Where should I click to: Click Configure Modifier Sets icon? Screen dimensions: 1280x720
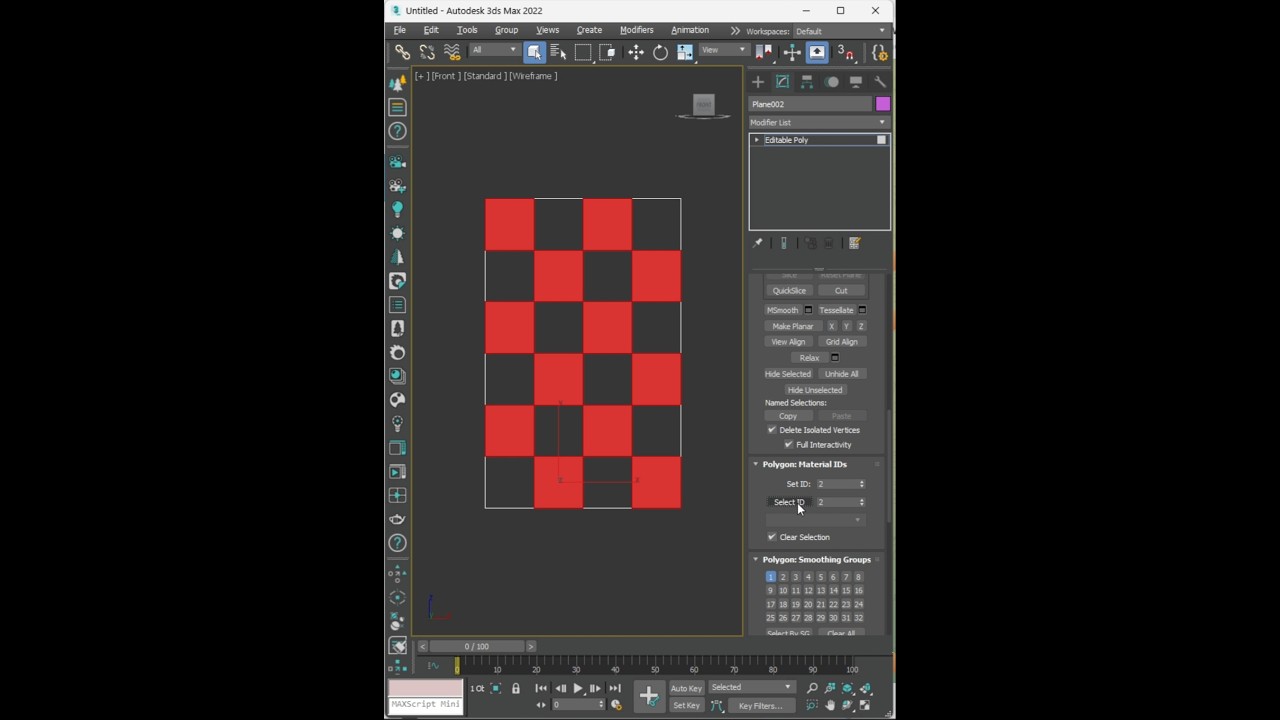click(x=855, y=243)
